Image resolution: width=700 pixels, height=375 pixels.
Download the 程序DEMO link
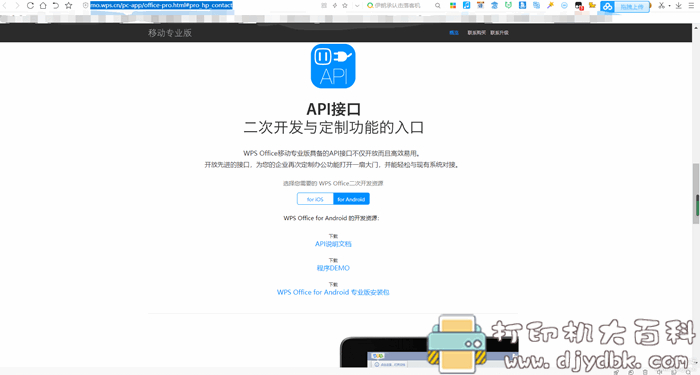pos(333,268)
